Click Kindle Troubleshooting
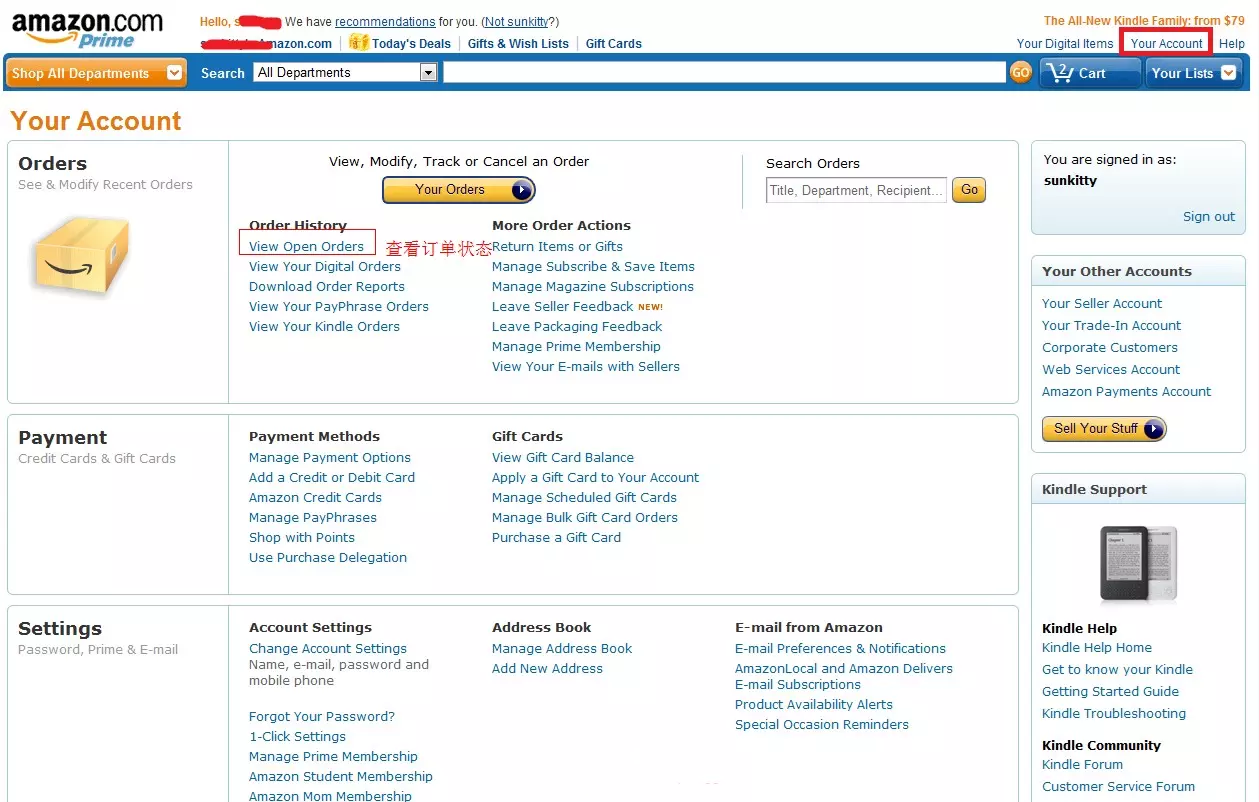Image resolution: width=1259 pixels, height=802 pixels. pos(1114,713)
